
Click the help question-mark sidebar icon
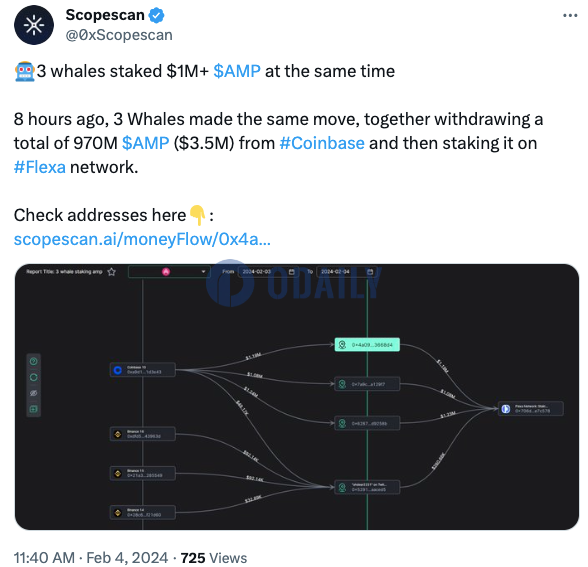pyautogui.click(x=33, y=362)
